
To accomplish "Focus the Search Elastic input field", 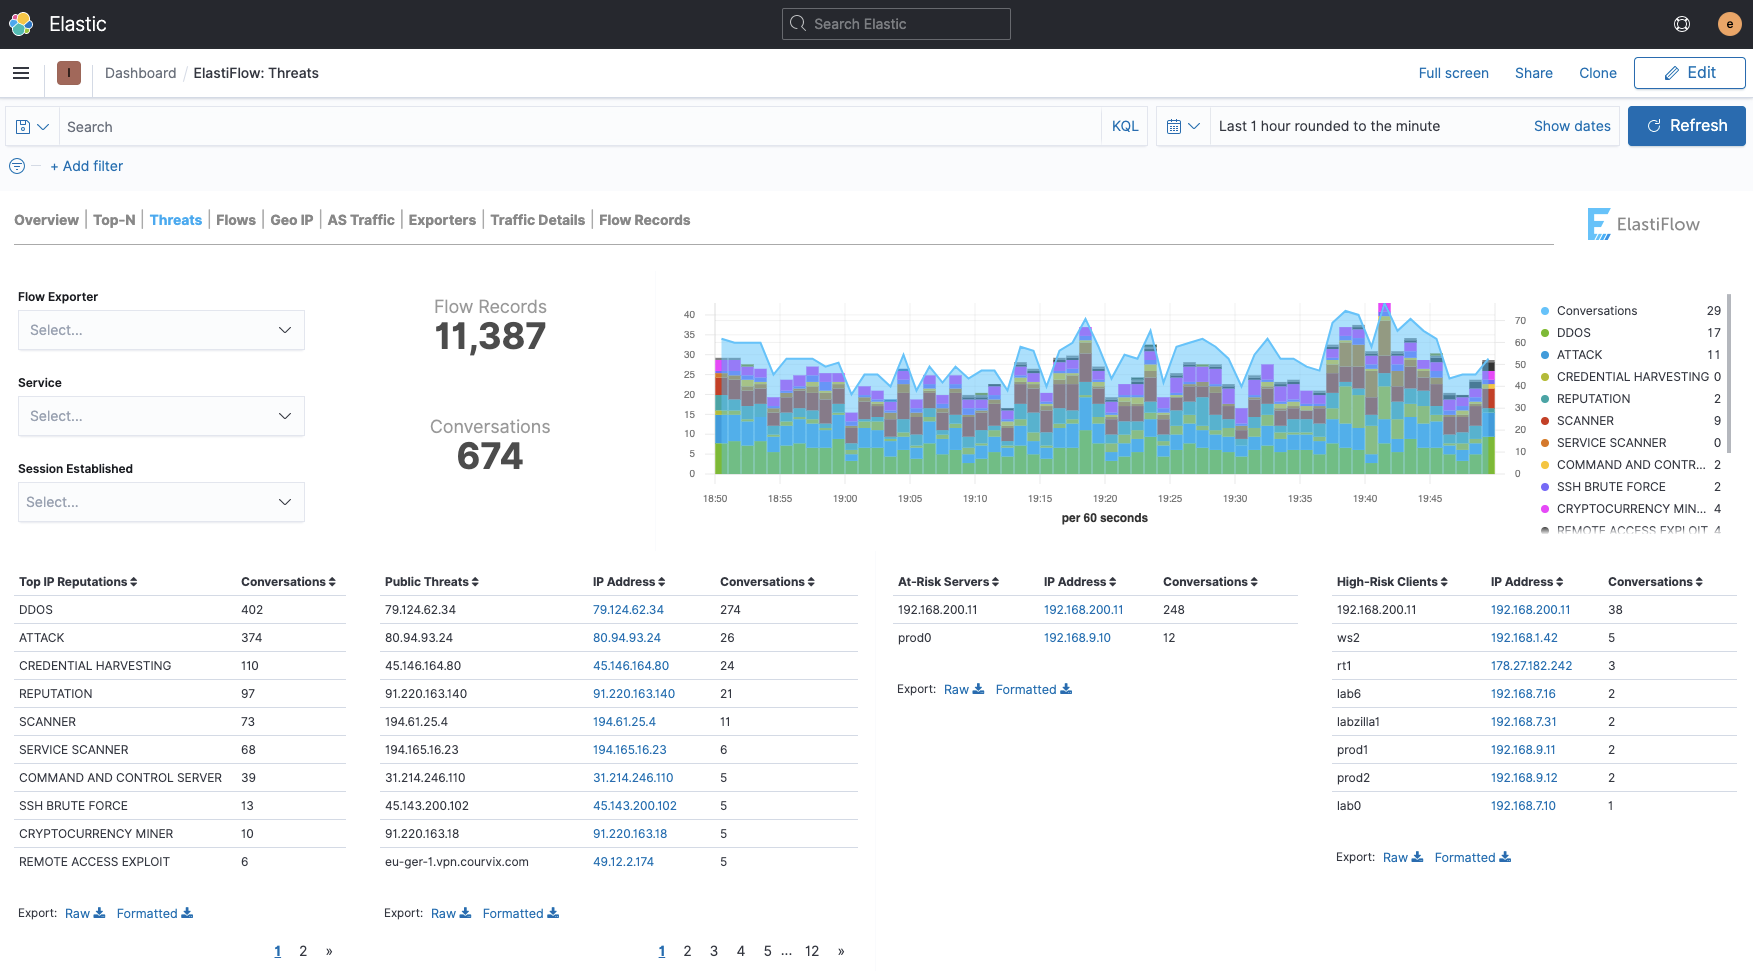I will 896,24.
